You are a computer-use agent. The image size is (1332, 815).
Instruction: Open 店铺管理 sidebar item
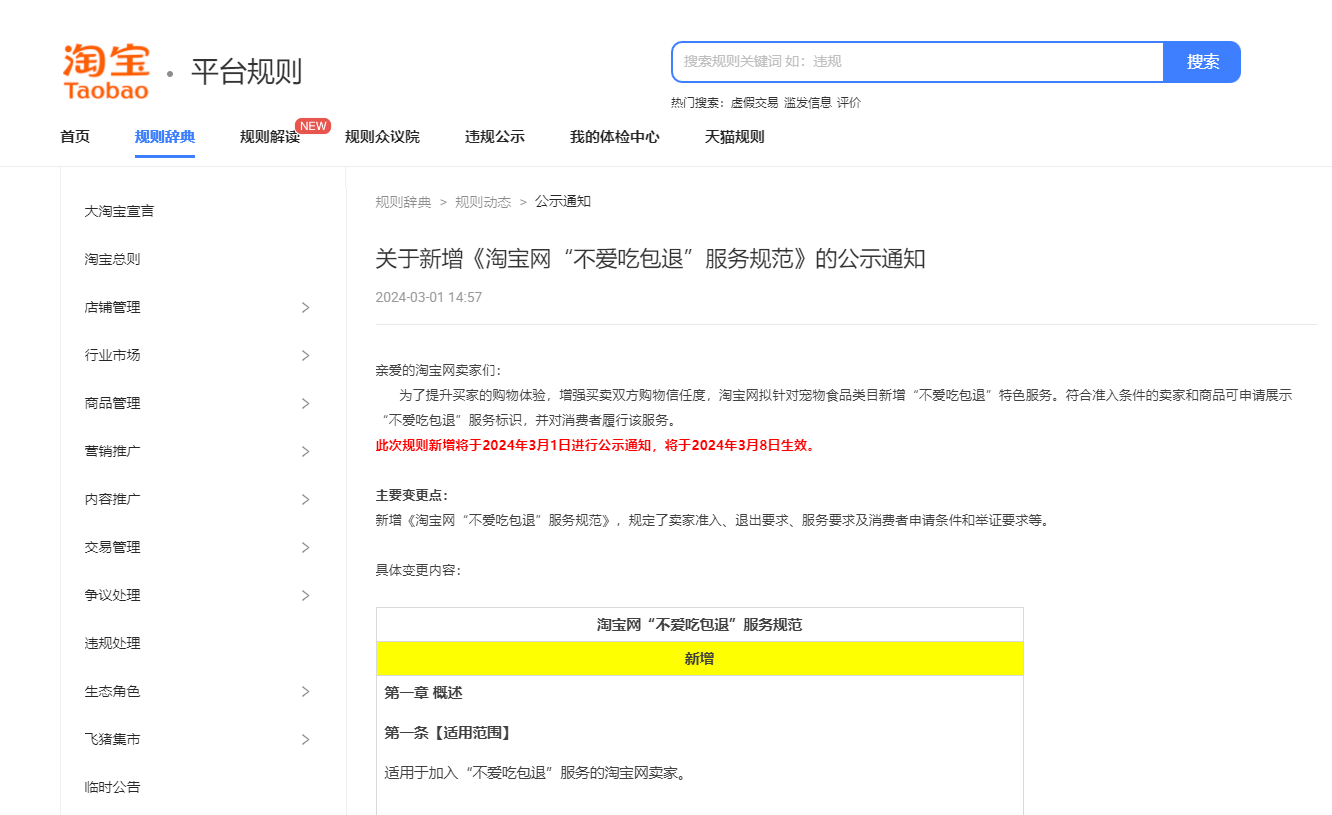[x=112, y=307]
